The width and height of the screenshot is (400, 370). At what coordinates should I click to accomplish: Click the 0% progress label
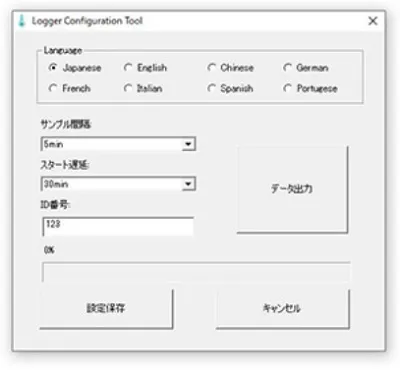pos(49,250)
